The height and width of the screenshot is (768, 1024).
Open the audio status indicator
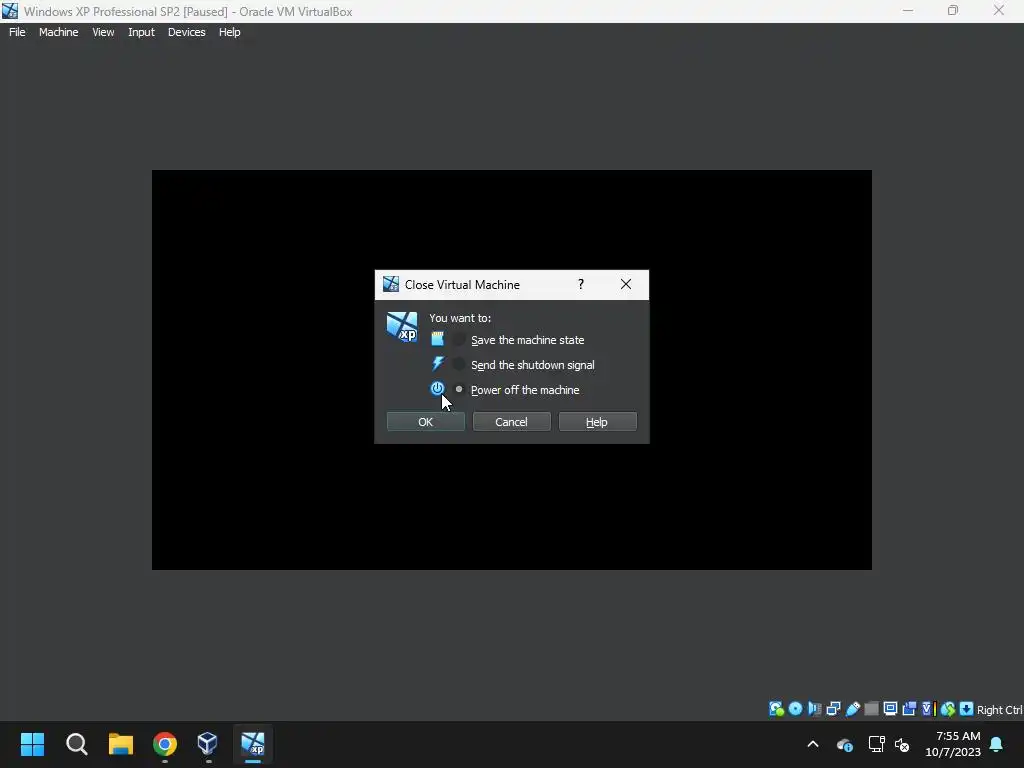814,709
